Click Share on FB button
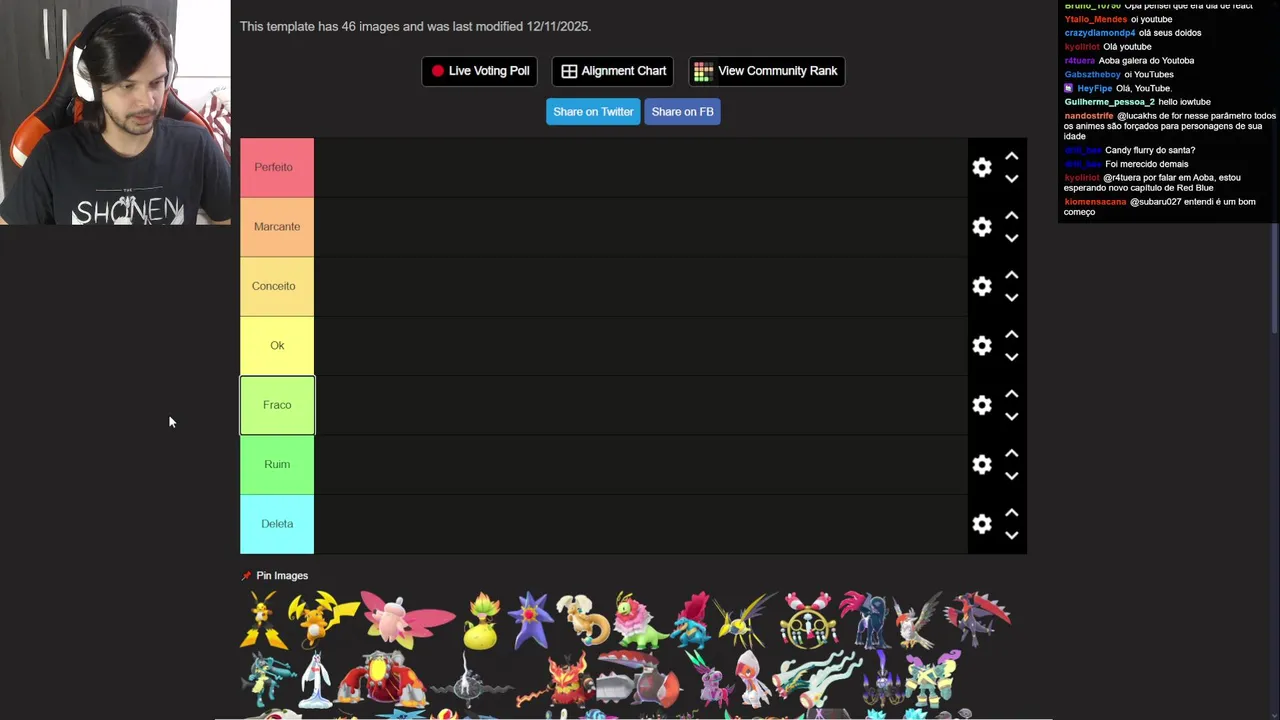 coord(682,112)
